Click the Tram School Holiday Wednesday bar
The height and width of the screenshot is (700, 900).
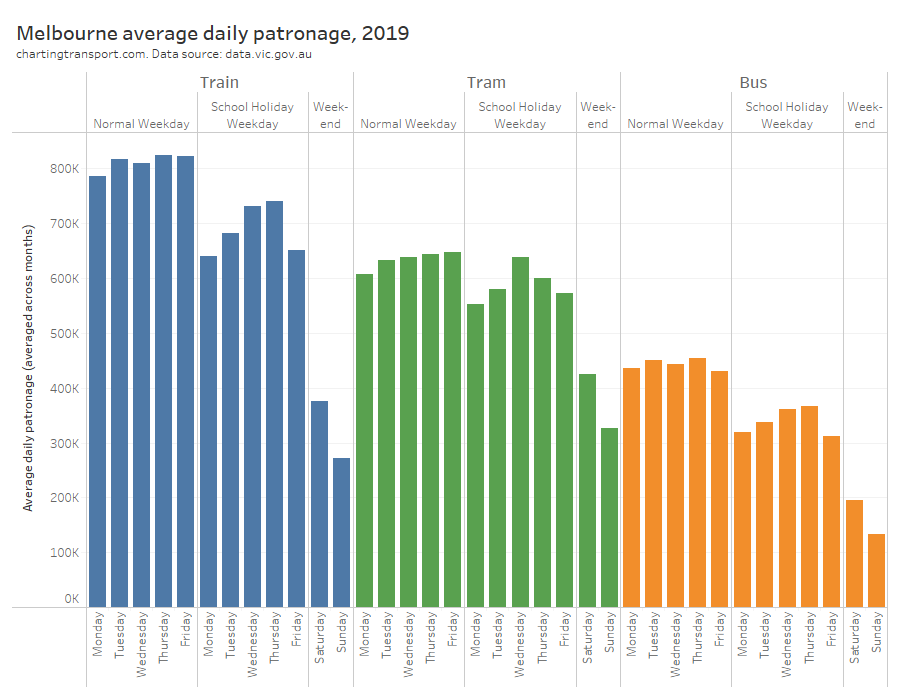click(520, 432)
